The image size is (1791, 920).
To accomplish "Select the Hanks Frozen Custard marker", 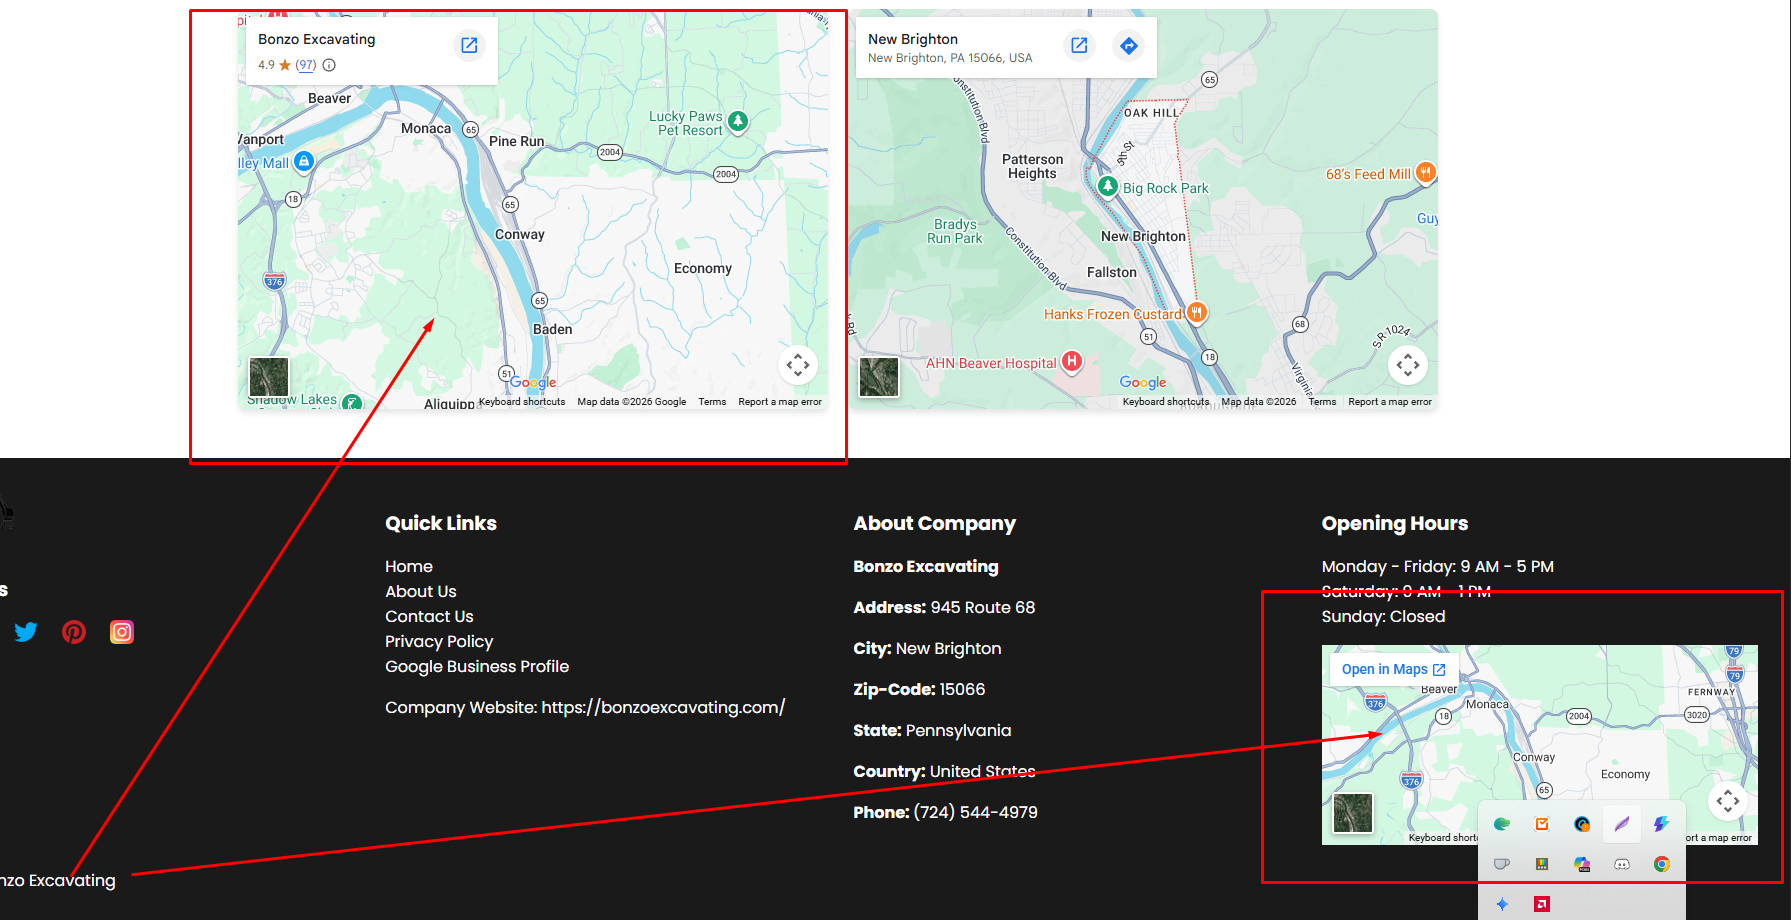I will click(x=1197, y=312).
